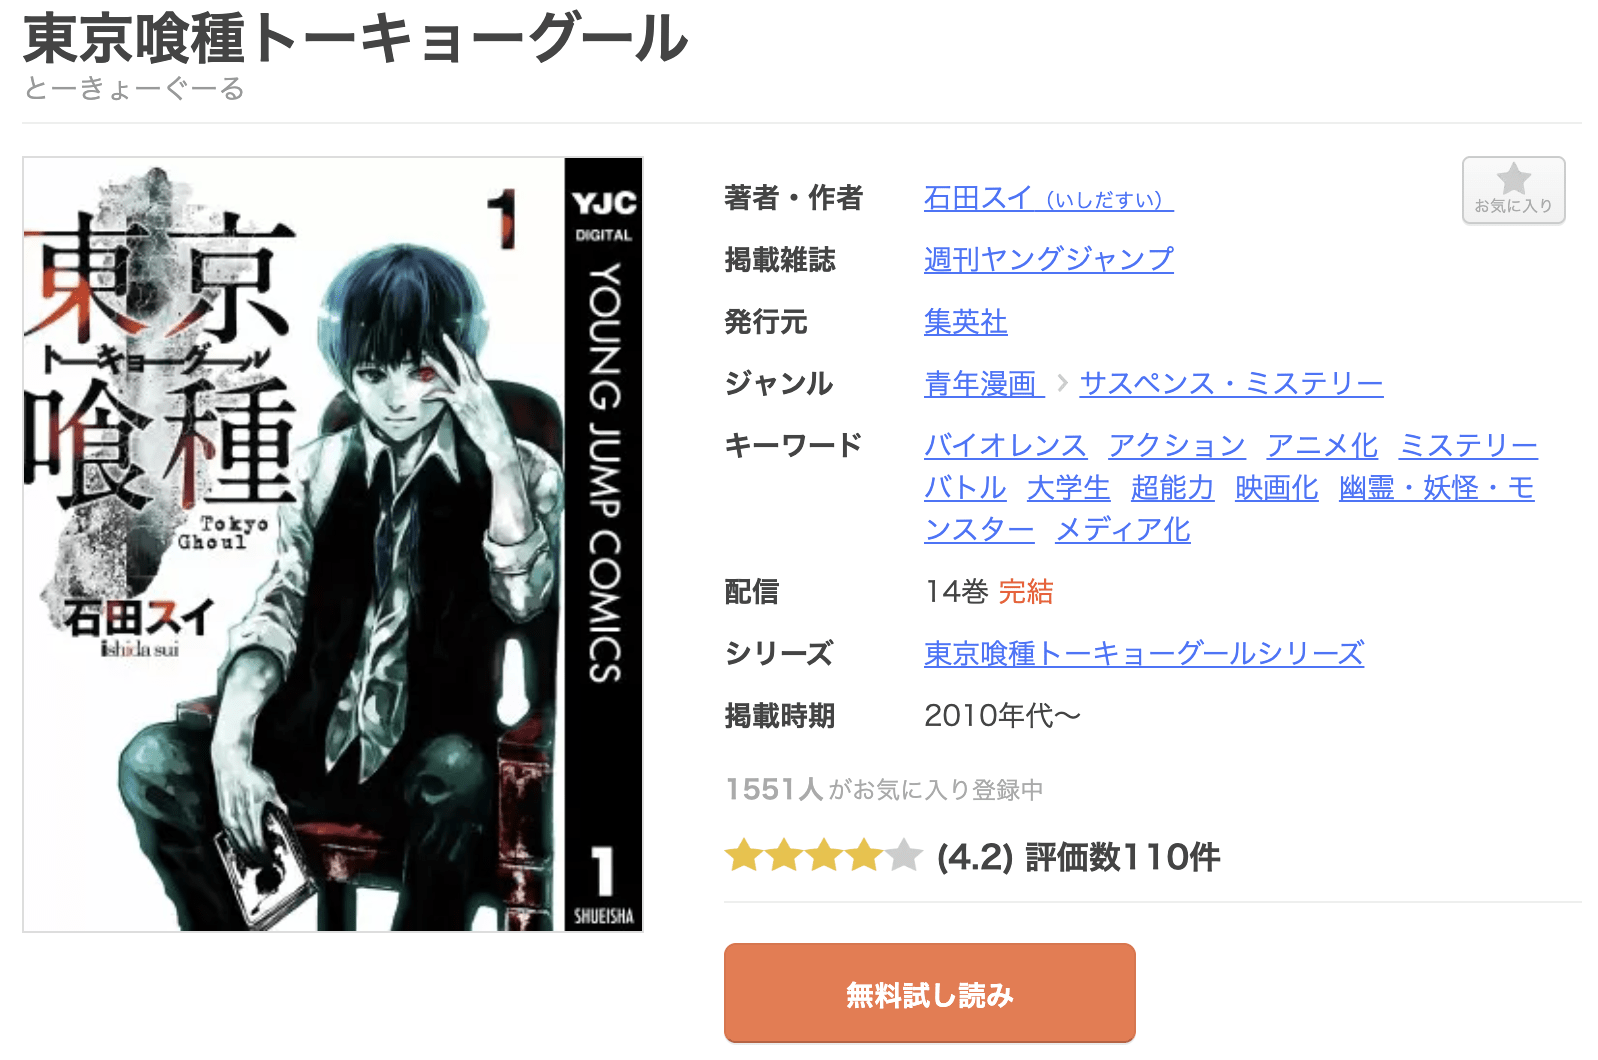Click keyword メディア化
The width and height of the screenshot is (1598, 1060).
point(1123,529)
